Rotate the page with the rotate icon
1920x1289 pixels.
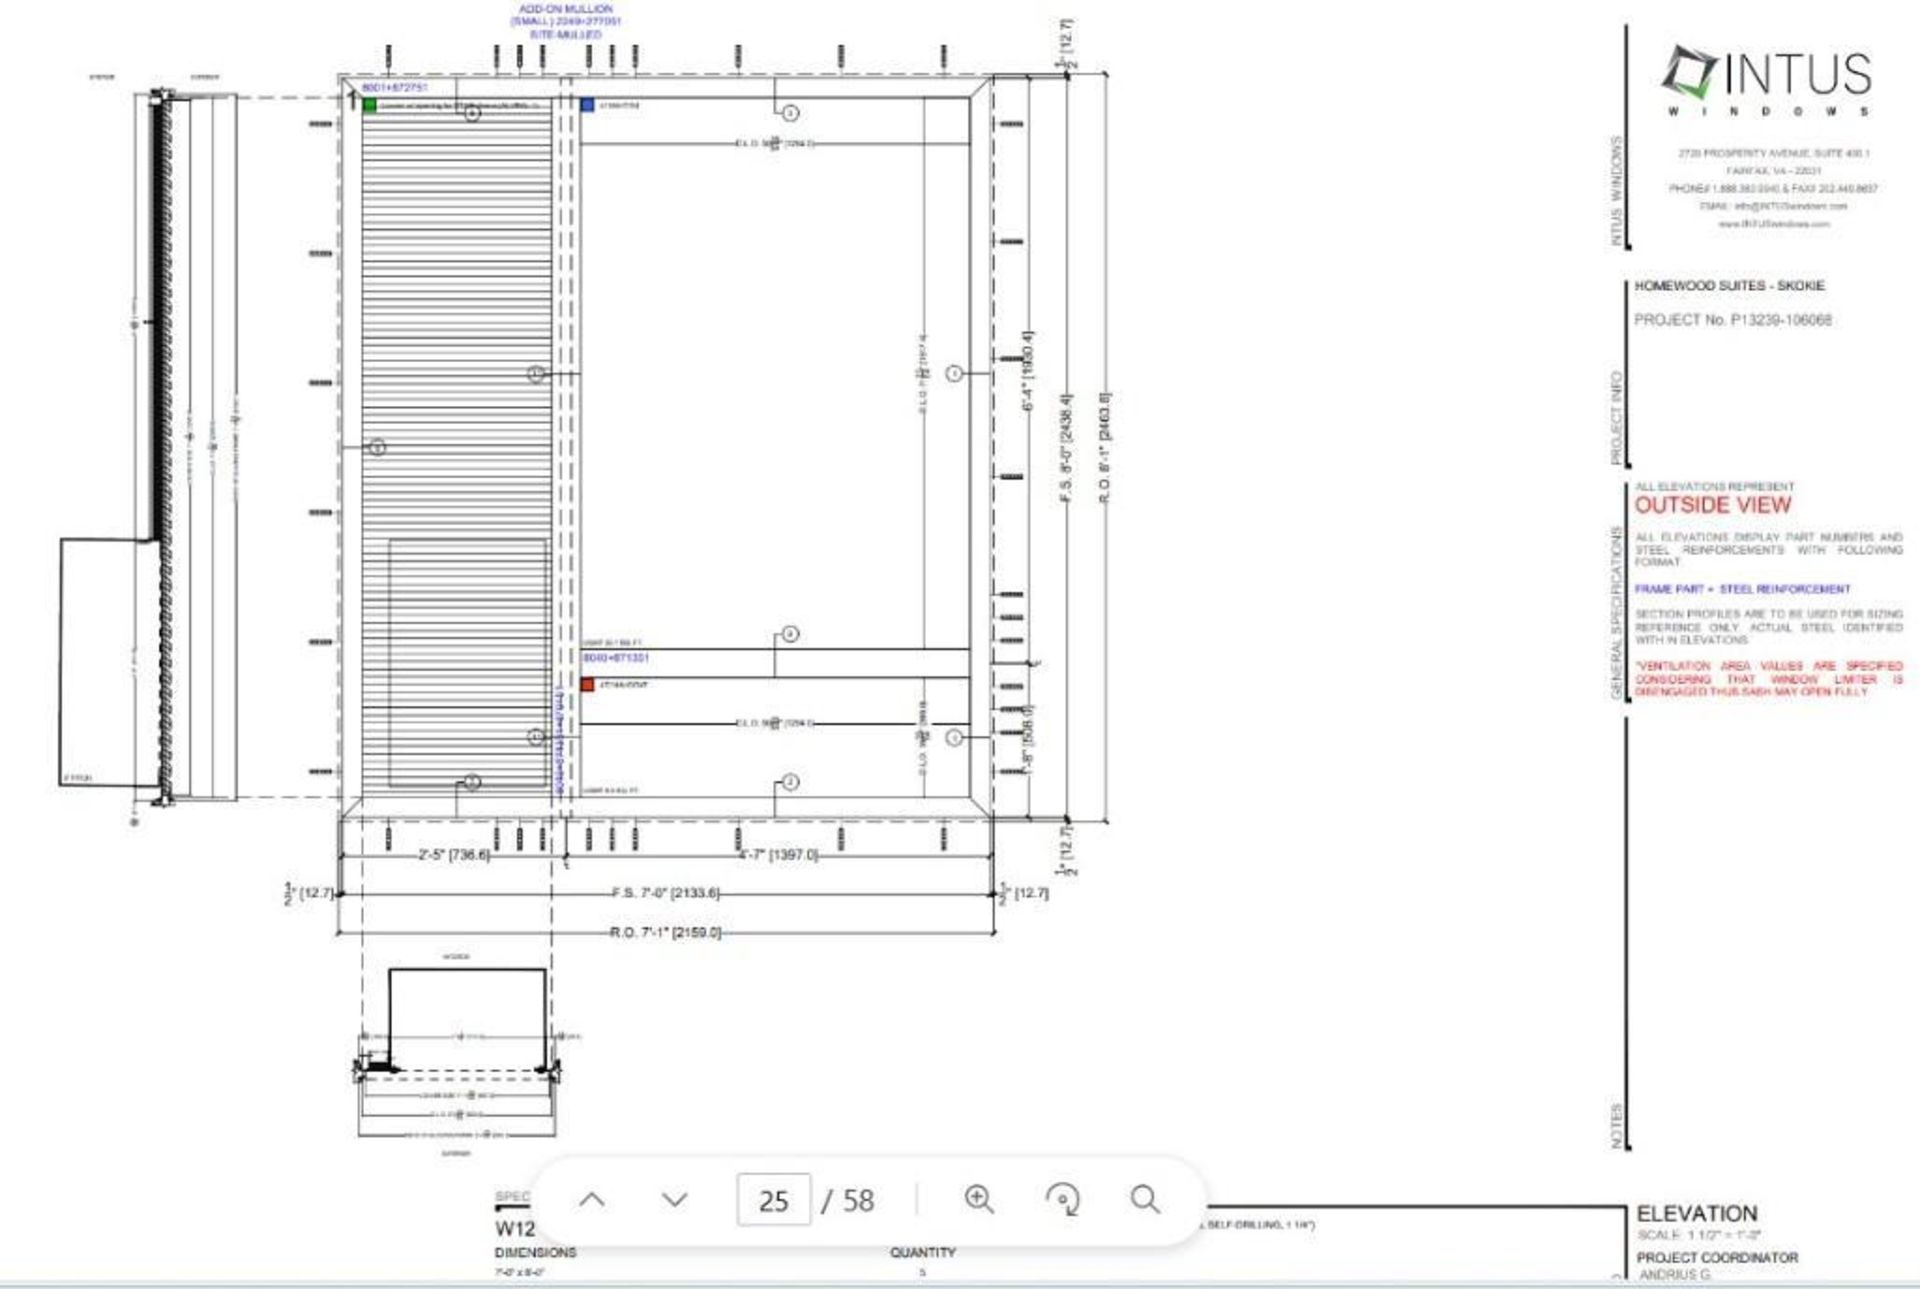pos(1062,1199)
